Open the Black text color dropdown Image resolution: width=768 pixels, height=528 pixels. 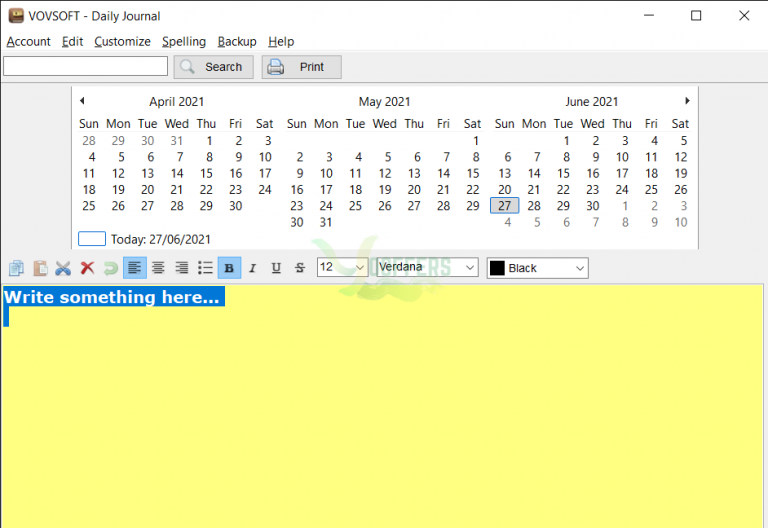click(x=538, y=268)
